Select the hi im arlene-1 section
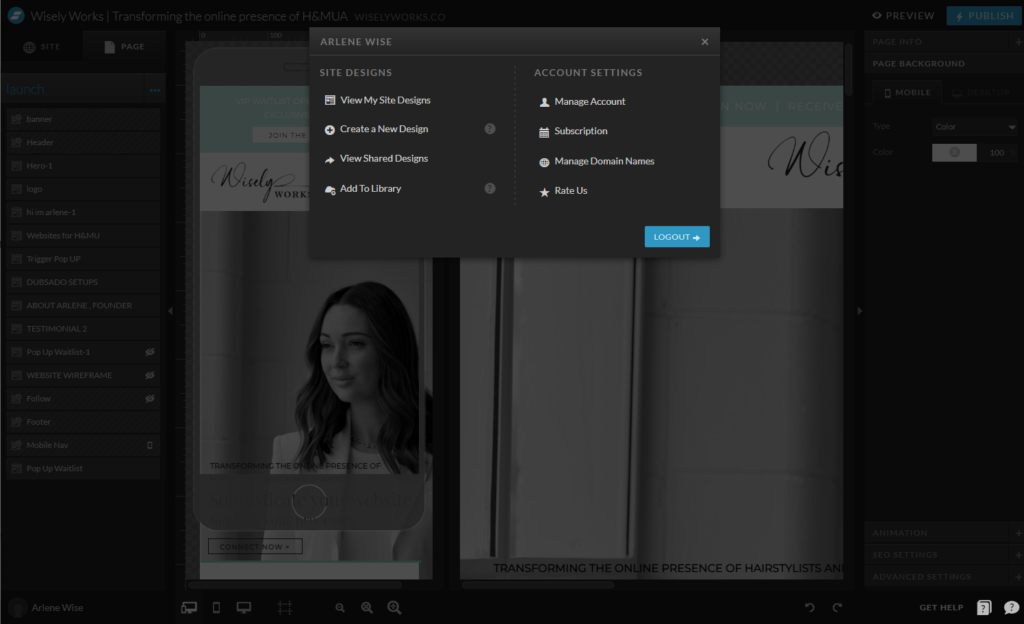This screenshot has width=1024, height=624. (x=83, y=212)
